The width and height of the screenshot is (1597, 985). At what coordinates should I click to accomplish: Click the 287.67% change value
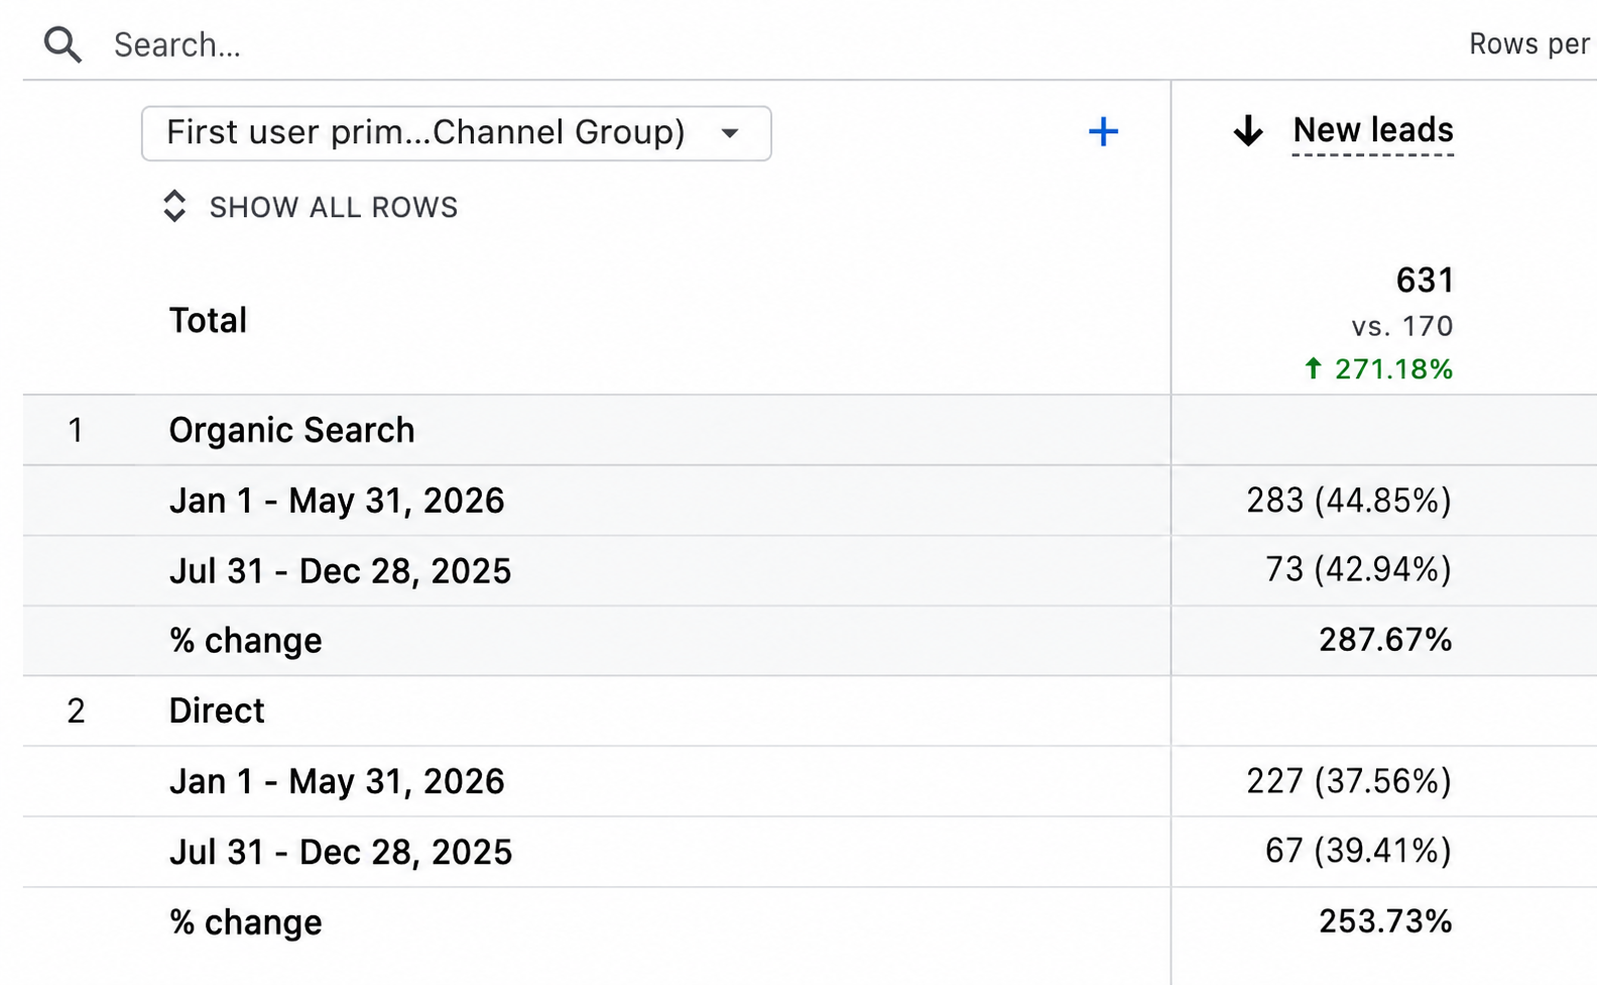(x=1385, y=639)
